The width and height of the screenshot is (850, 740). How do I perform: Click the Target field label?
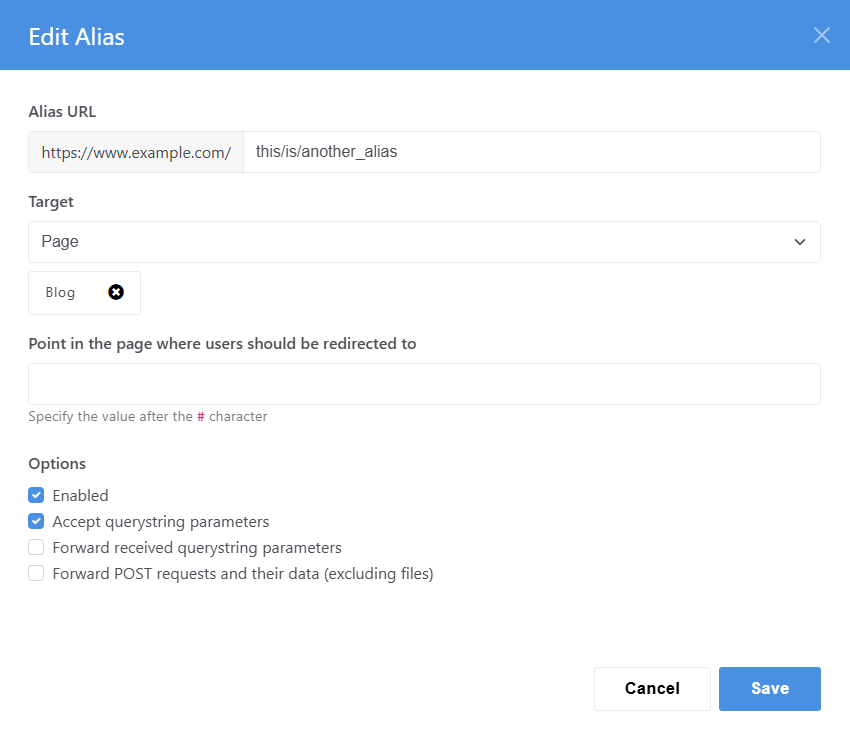[x=51, y=202]
